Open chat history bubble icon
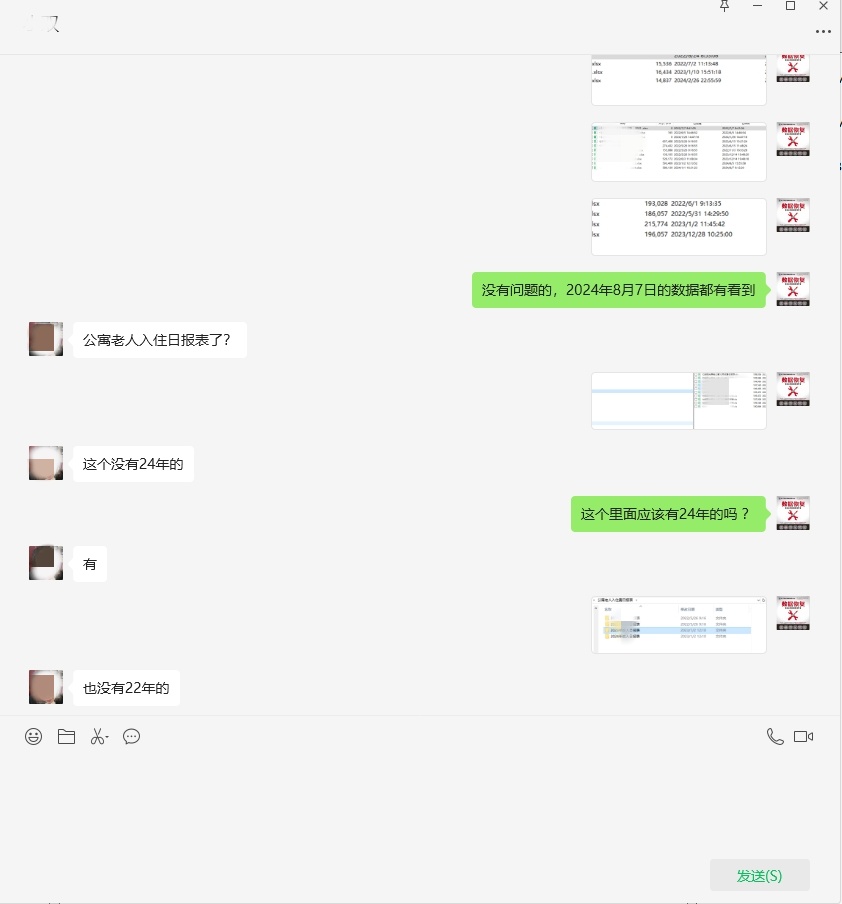 131,736
